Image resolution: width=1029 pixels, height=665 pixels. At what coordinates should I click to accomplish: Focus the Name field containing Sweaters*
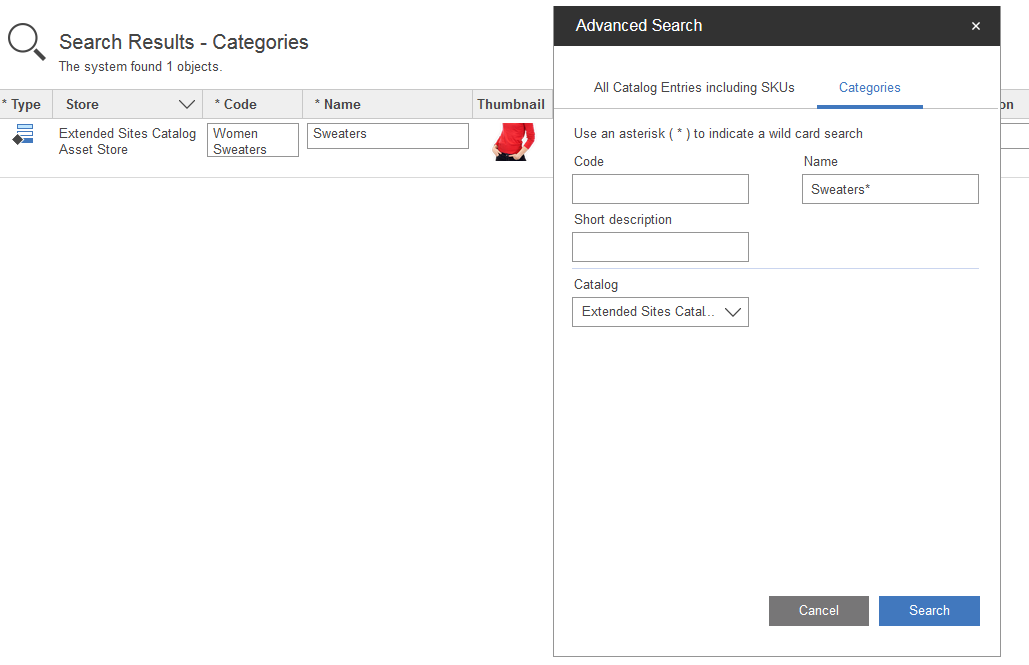[x=889, y=189]
